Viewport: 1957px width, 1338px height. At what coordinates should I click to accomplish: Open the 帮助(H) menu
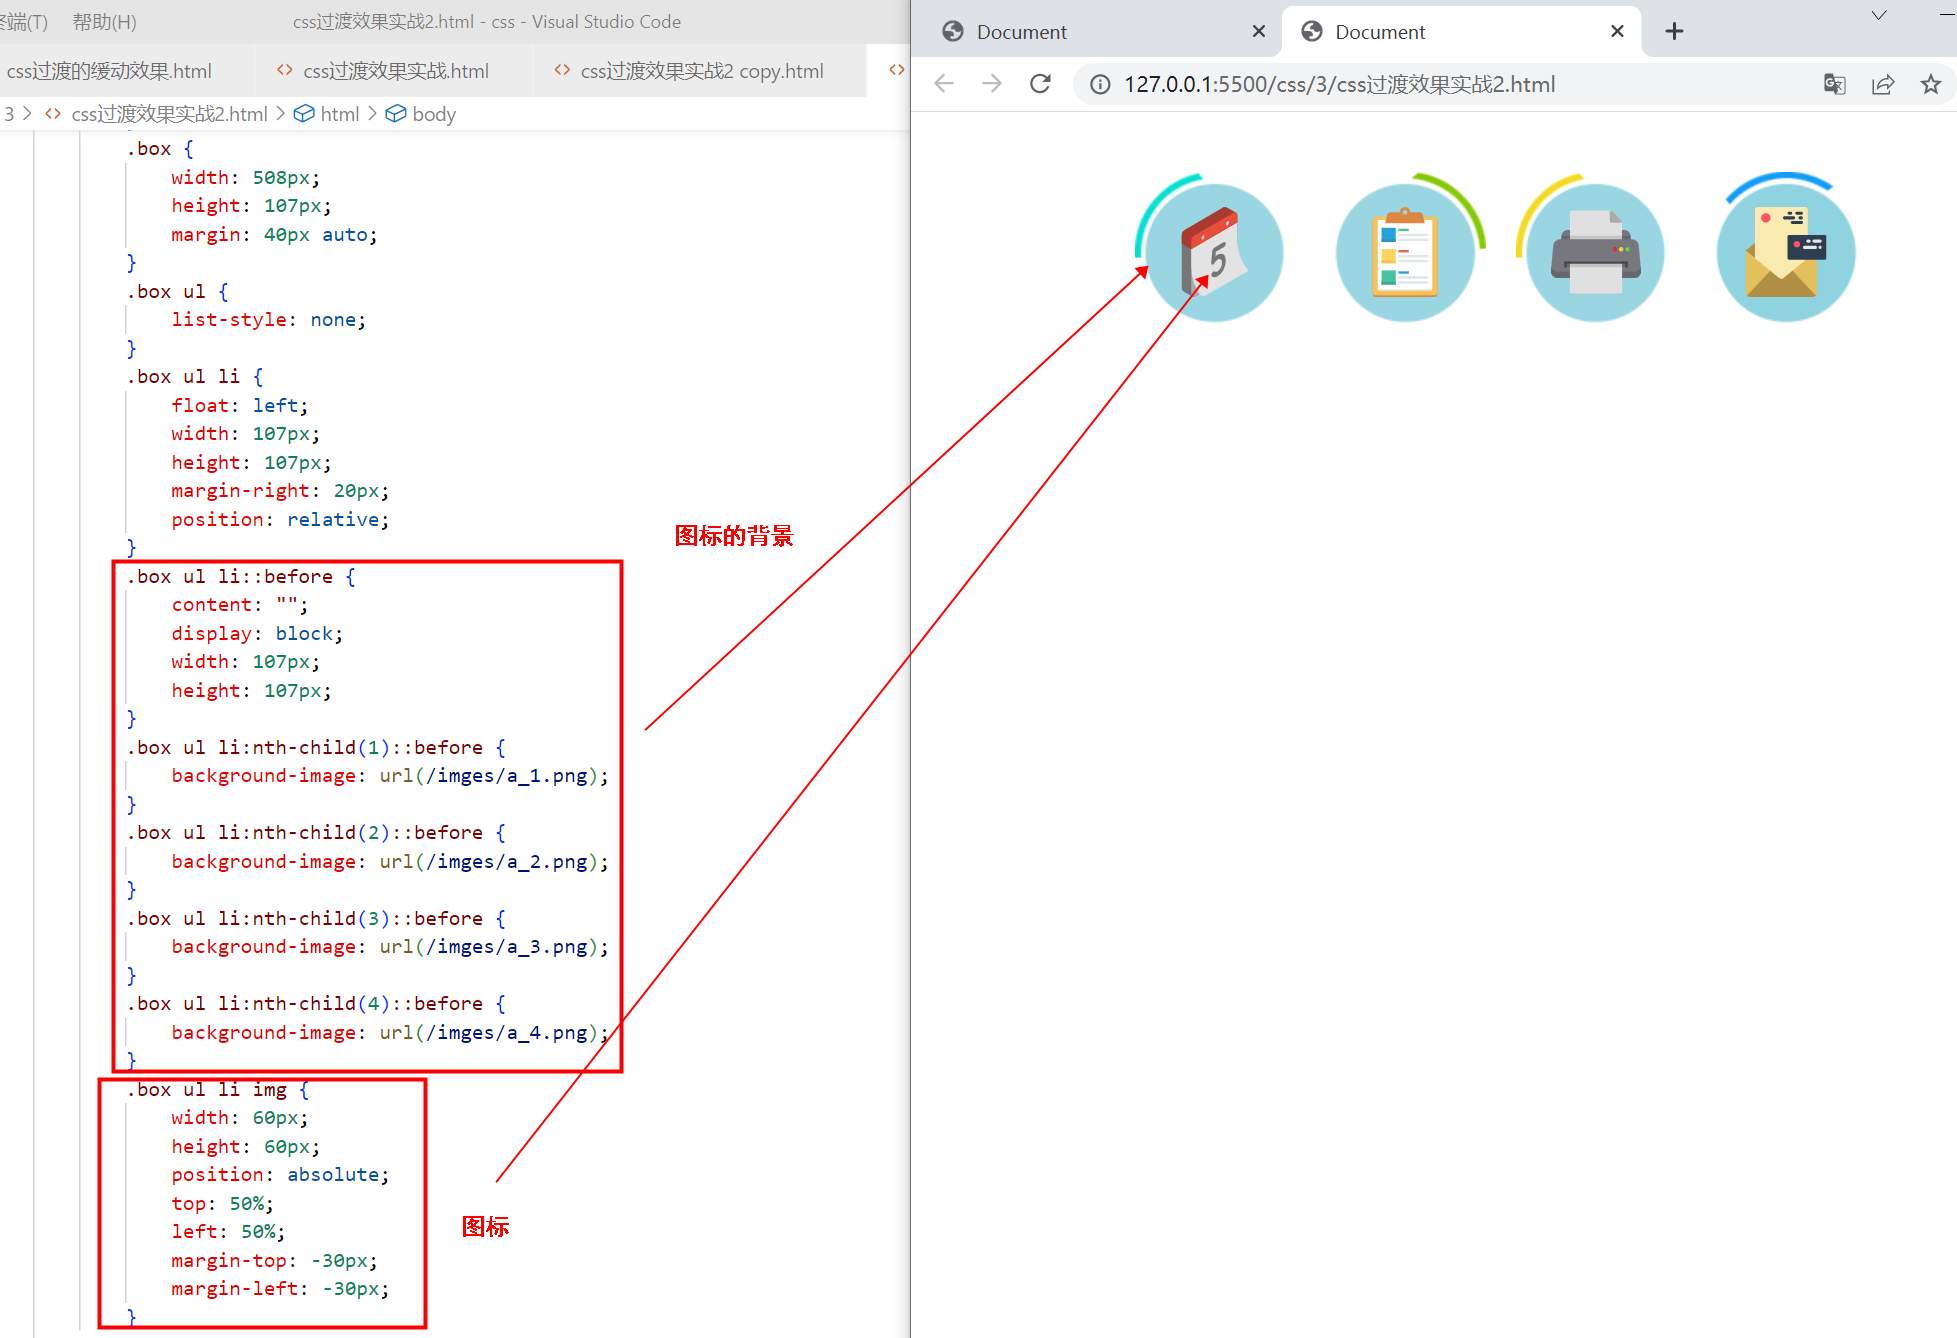tap(104, 21)
